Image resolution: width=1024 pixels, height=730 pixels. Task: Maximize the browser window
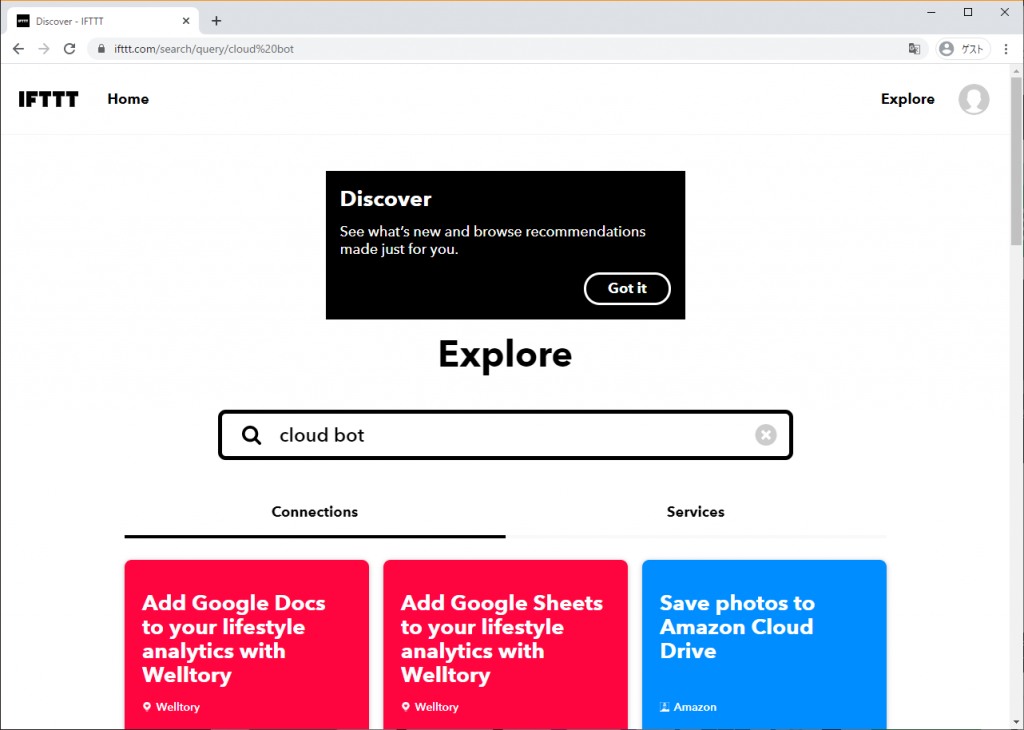coord(968,12)
